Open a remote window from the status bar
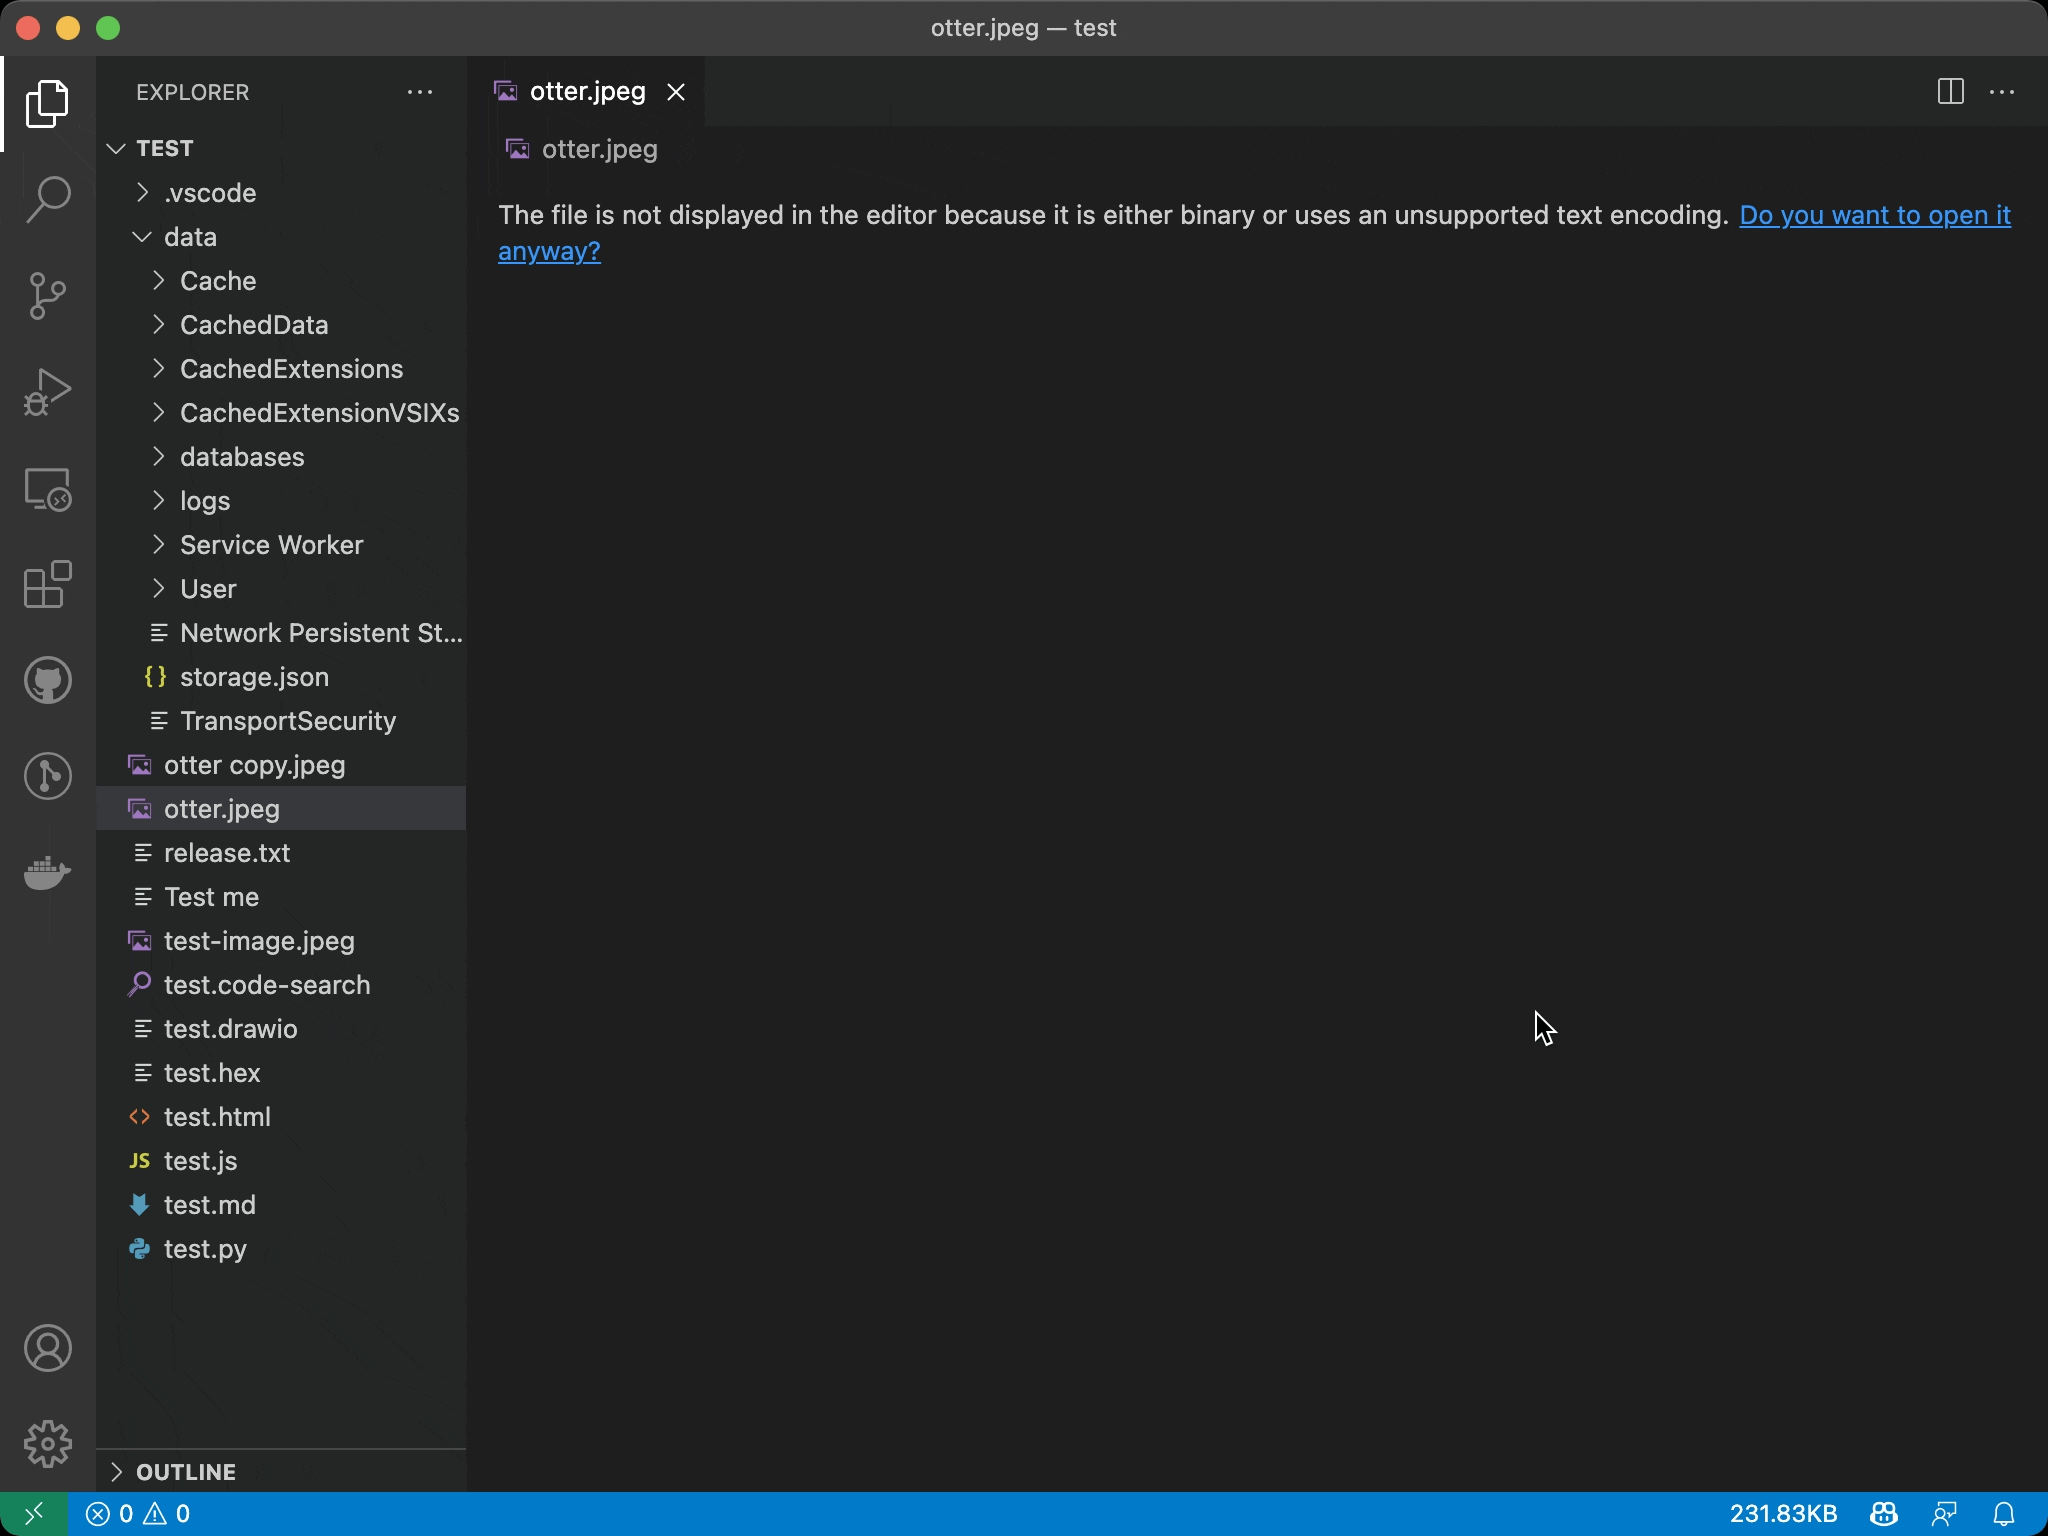 point(36,1513)
